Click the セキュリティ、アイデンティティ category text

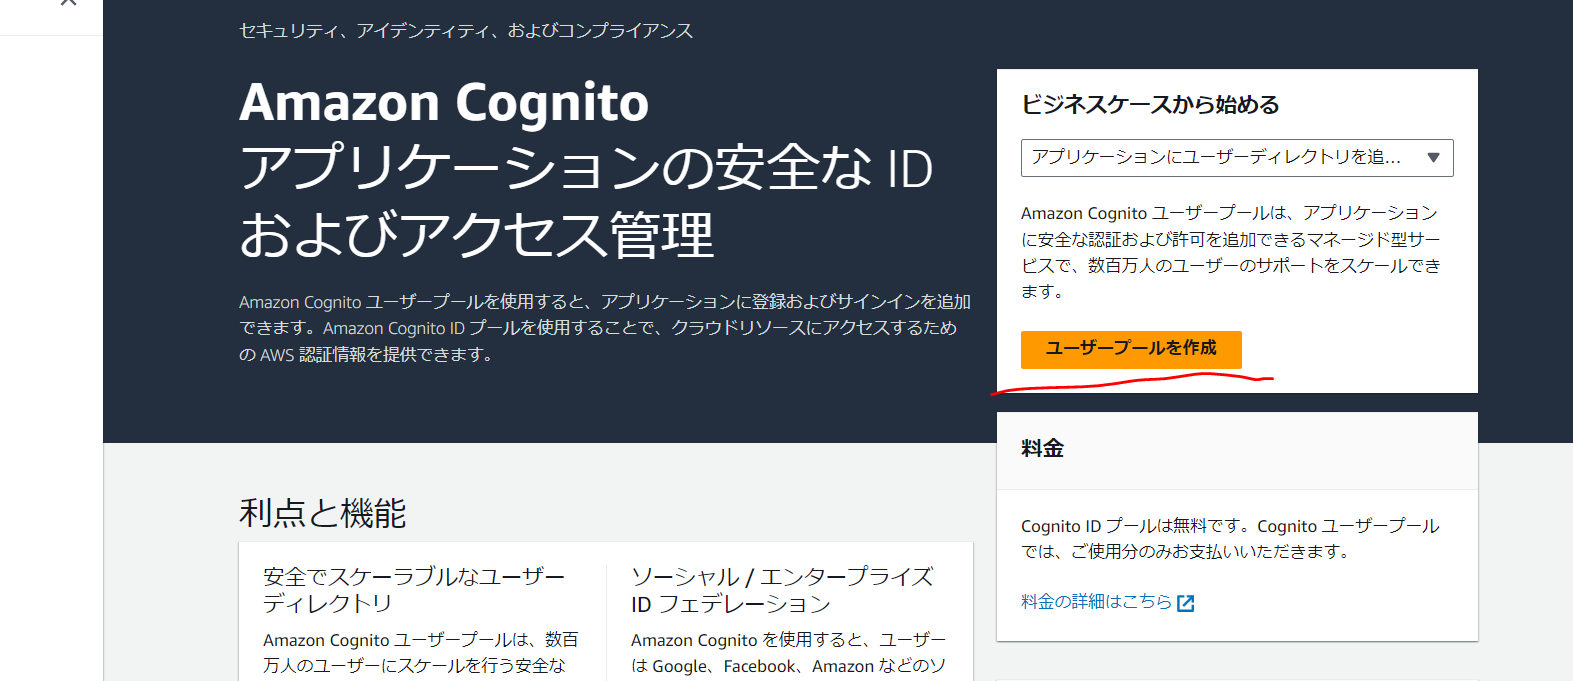(466, 31)
